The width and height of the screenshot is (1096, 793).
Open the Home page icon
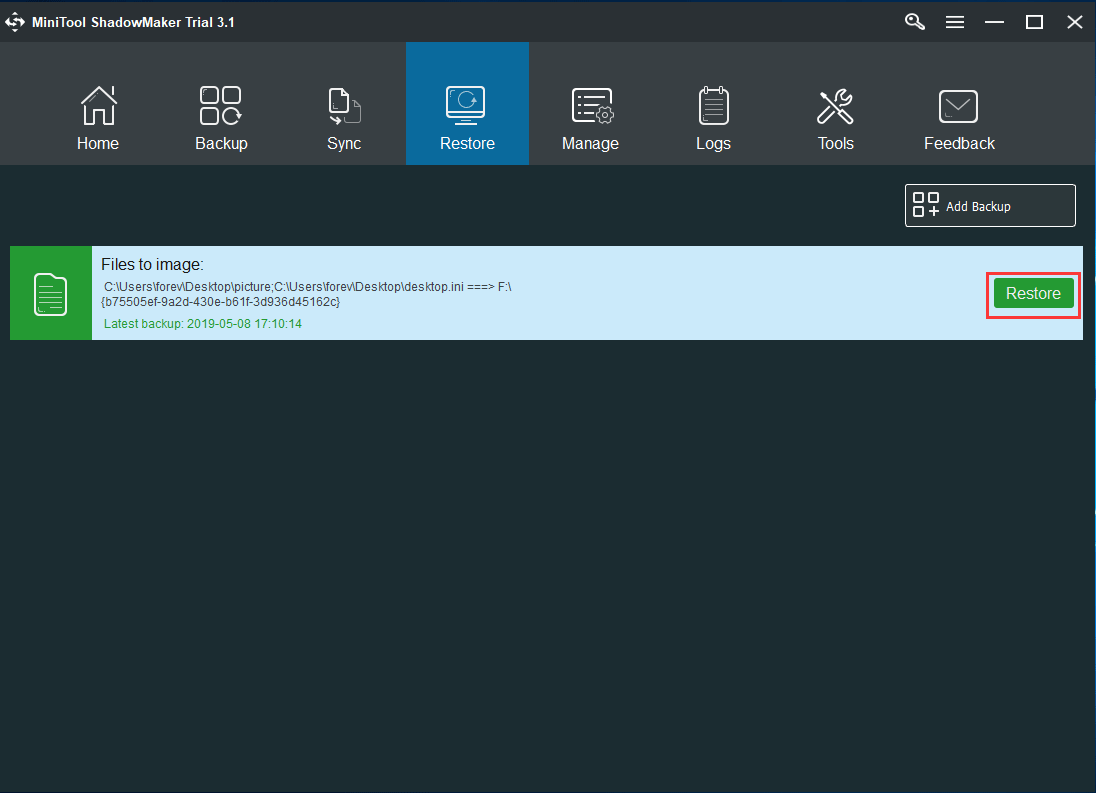click(x=98, y=106)
